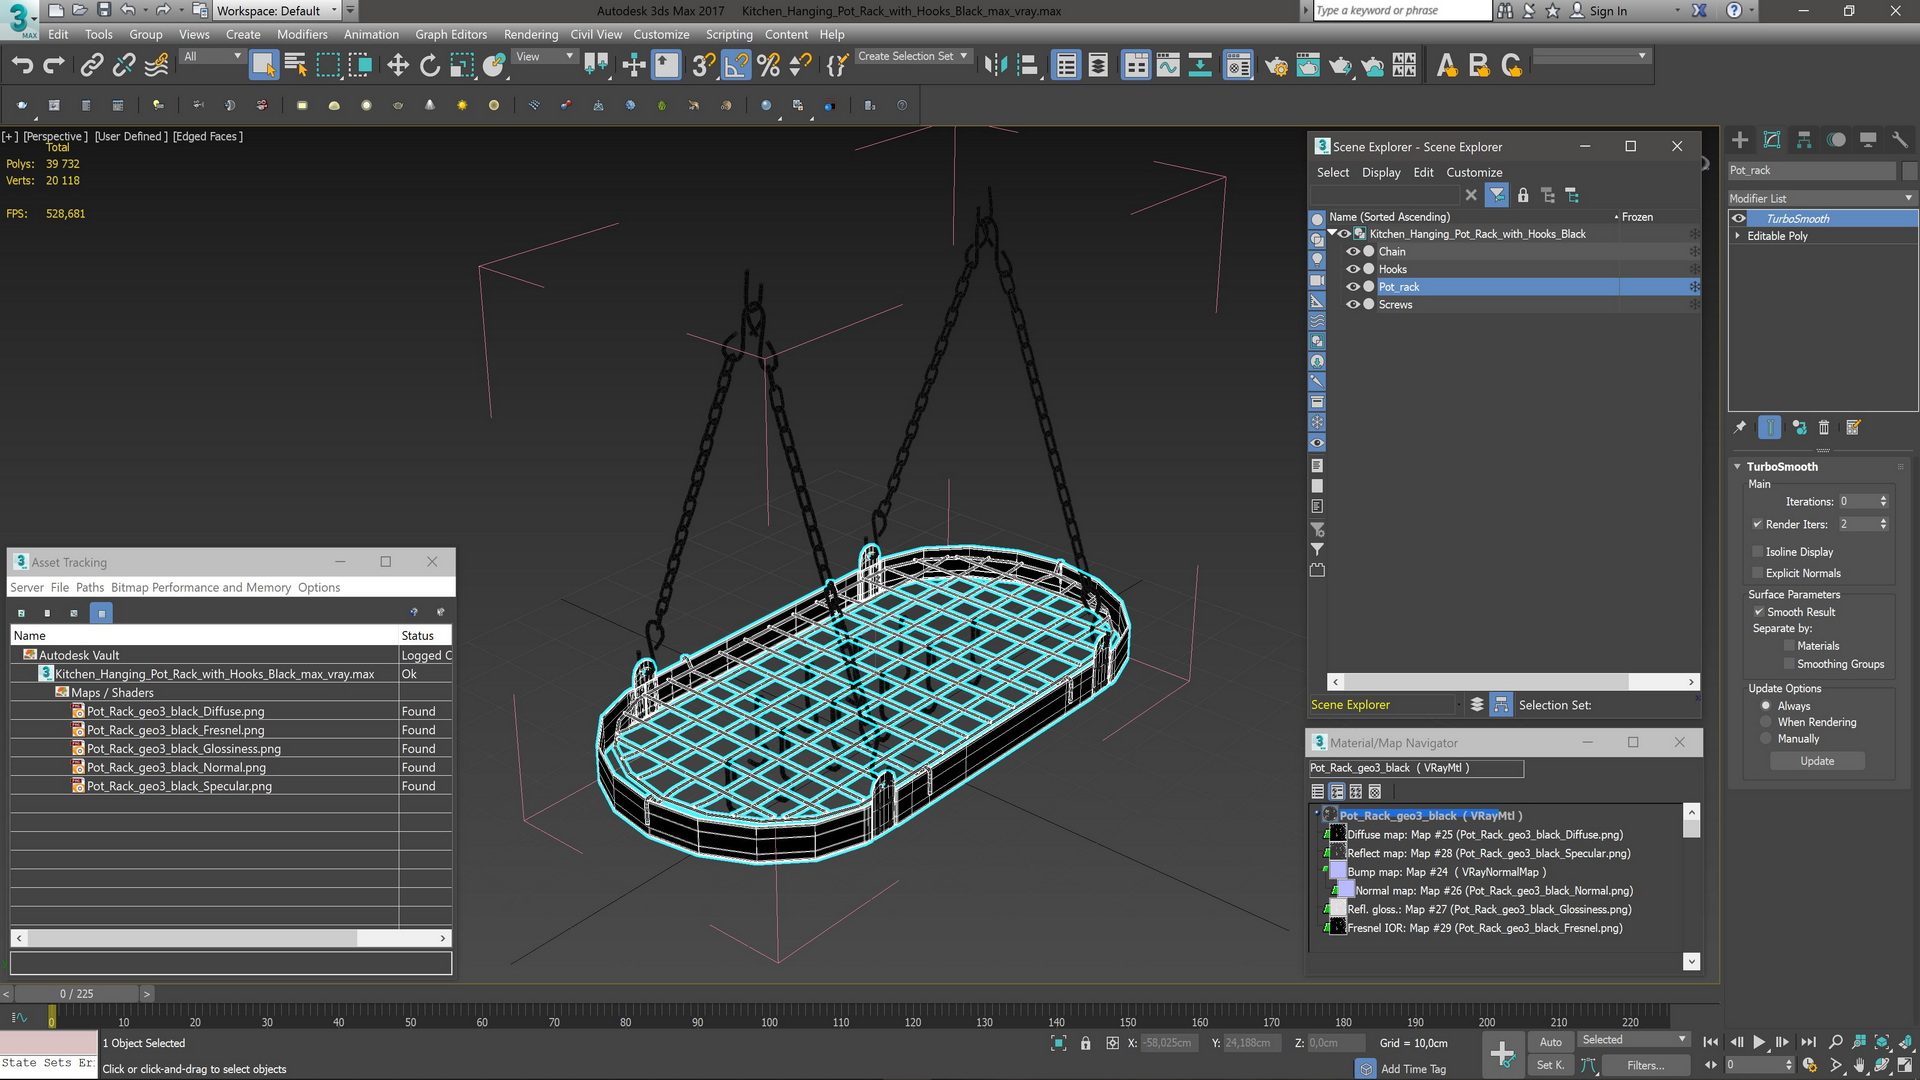Toggle Smooth Result checkbox
Image resolution: width=1920 pixels, height=1080 pixels.
[x=1759, y=612]
